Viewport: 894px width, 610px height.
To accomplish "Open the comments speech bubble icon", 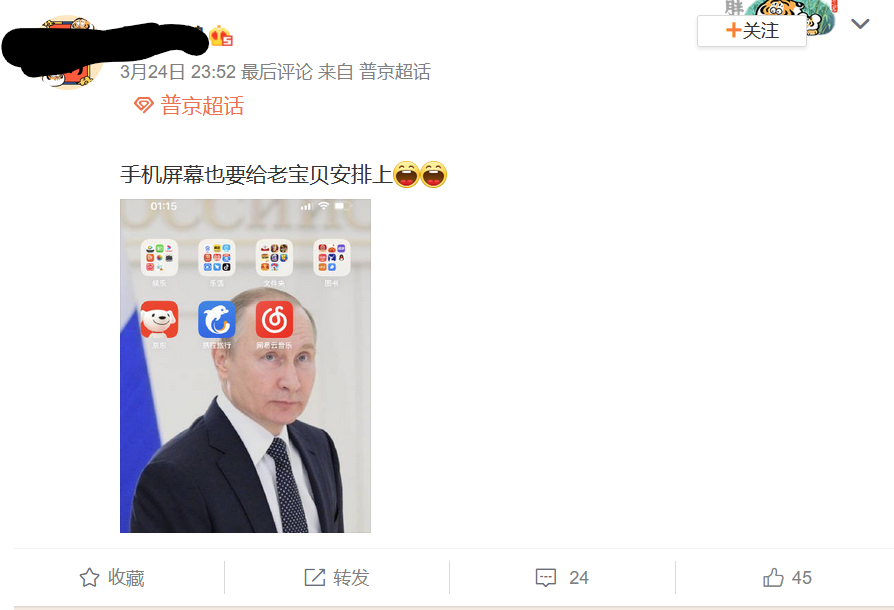I will (546, 578).
